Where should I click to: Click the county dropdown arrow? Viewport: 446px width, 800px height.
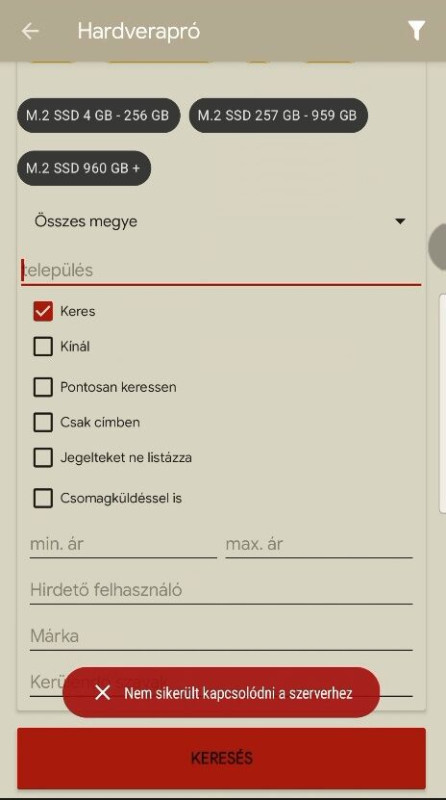(400, 221)
